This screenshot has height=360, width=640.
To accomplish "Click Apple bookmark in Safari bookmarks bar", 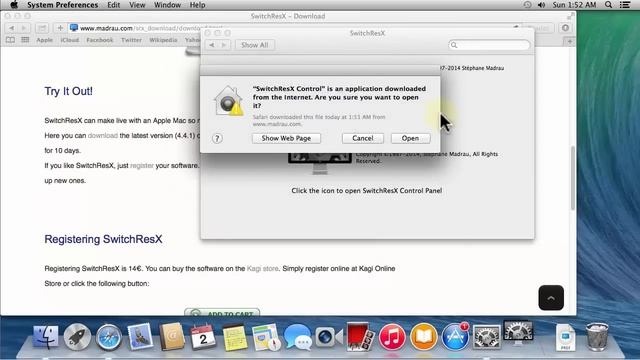I will pyautogui.click(x=44, y=40).
